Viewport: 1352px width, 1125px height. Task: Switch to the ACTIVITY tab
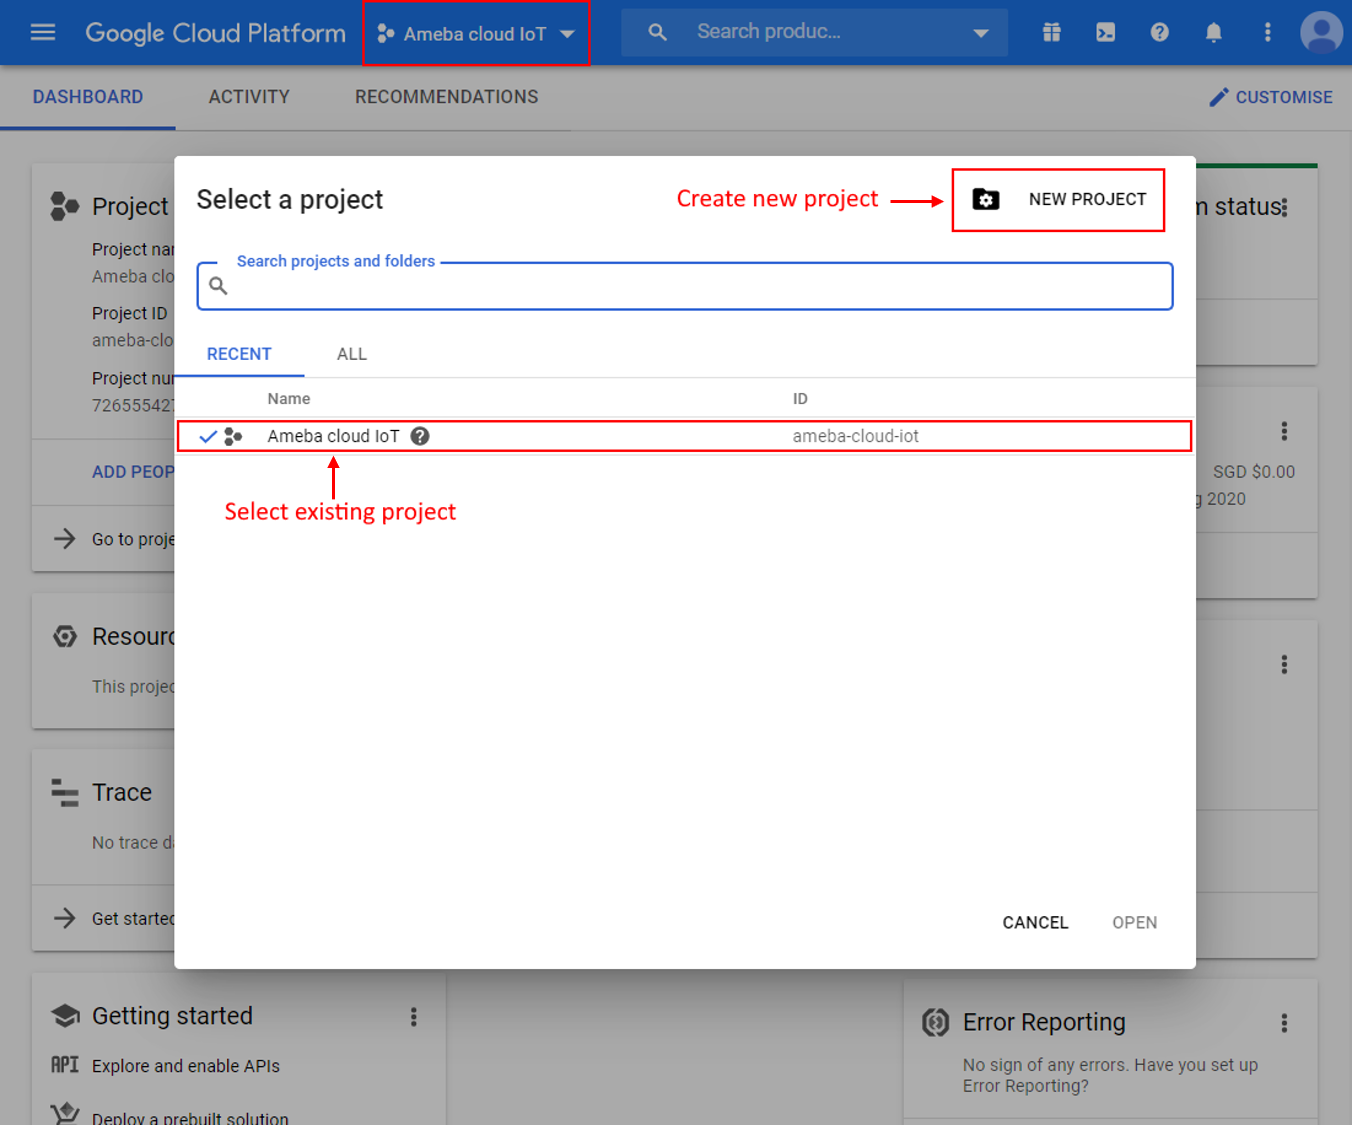[249, 97]
